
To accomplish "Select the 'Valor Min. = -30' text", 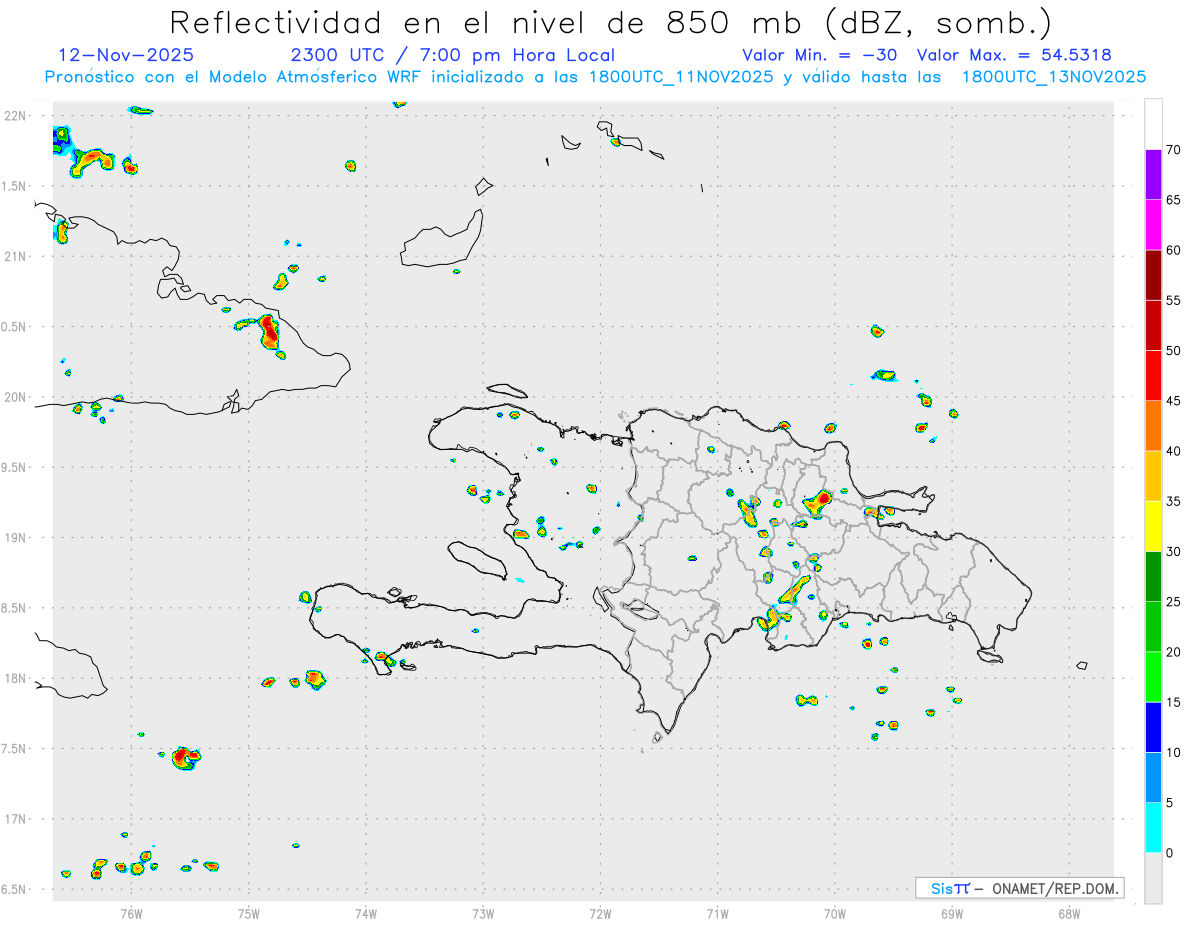I will 819,55.
